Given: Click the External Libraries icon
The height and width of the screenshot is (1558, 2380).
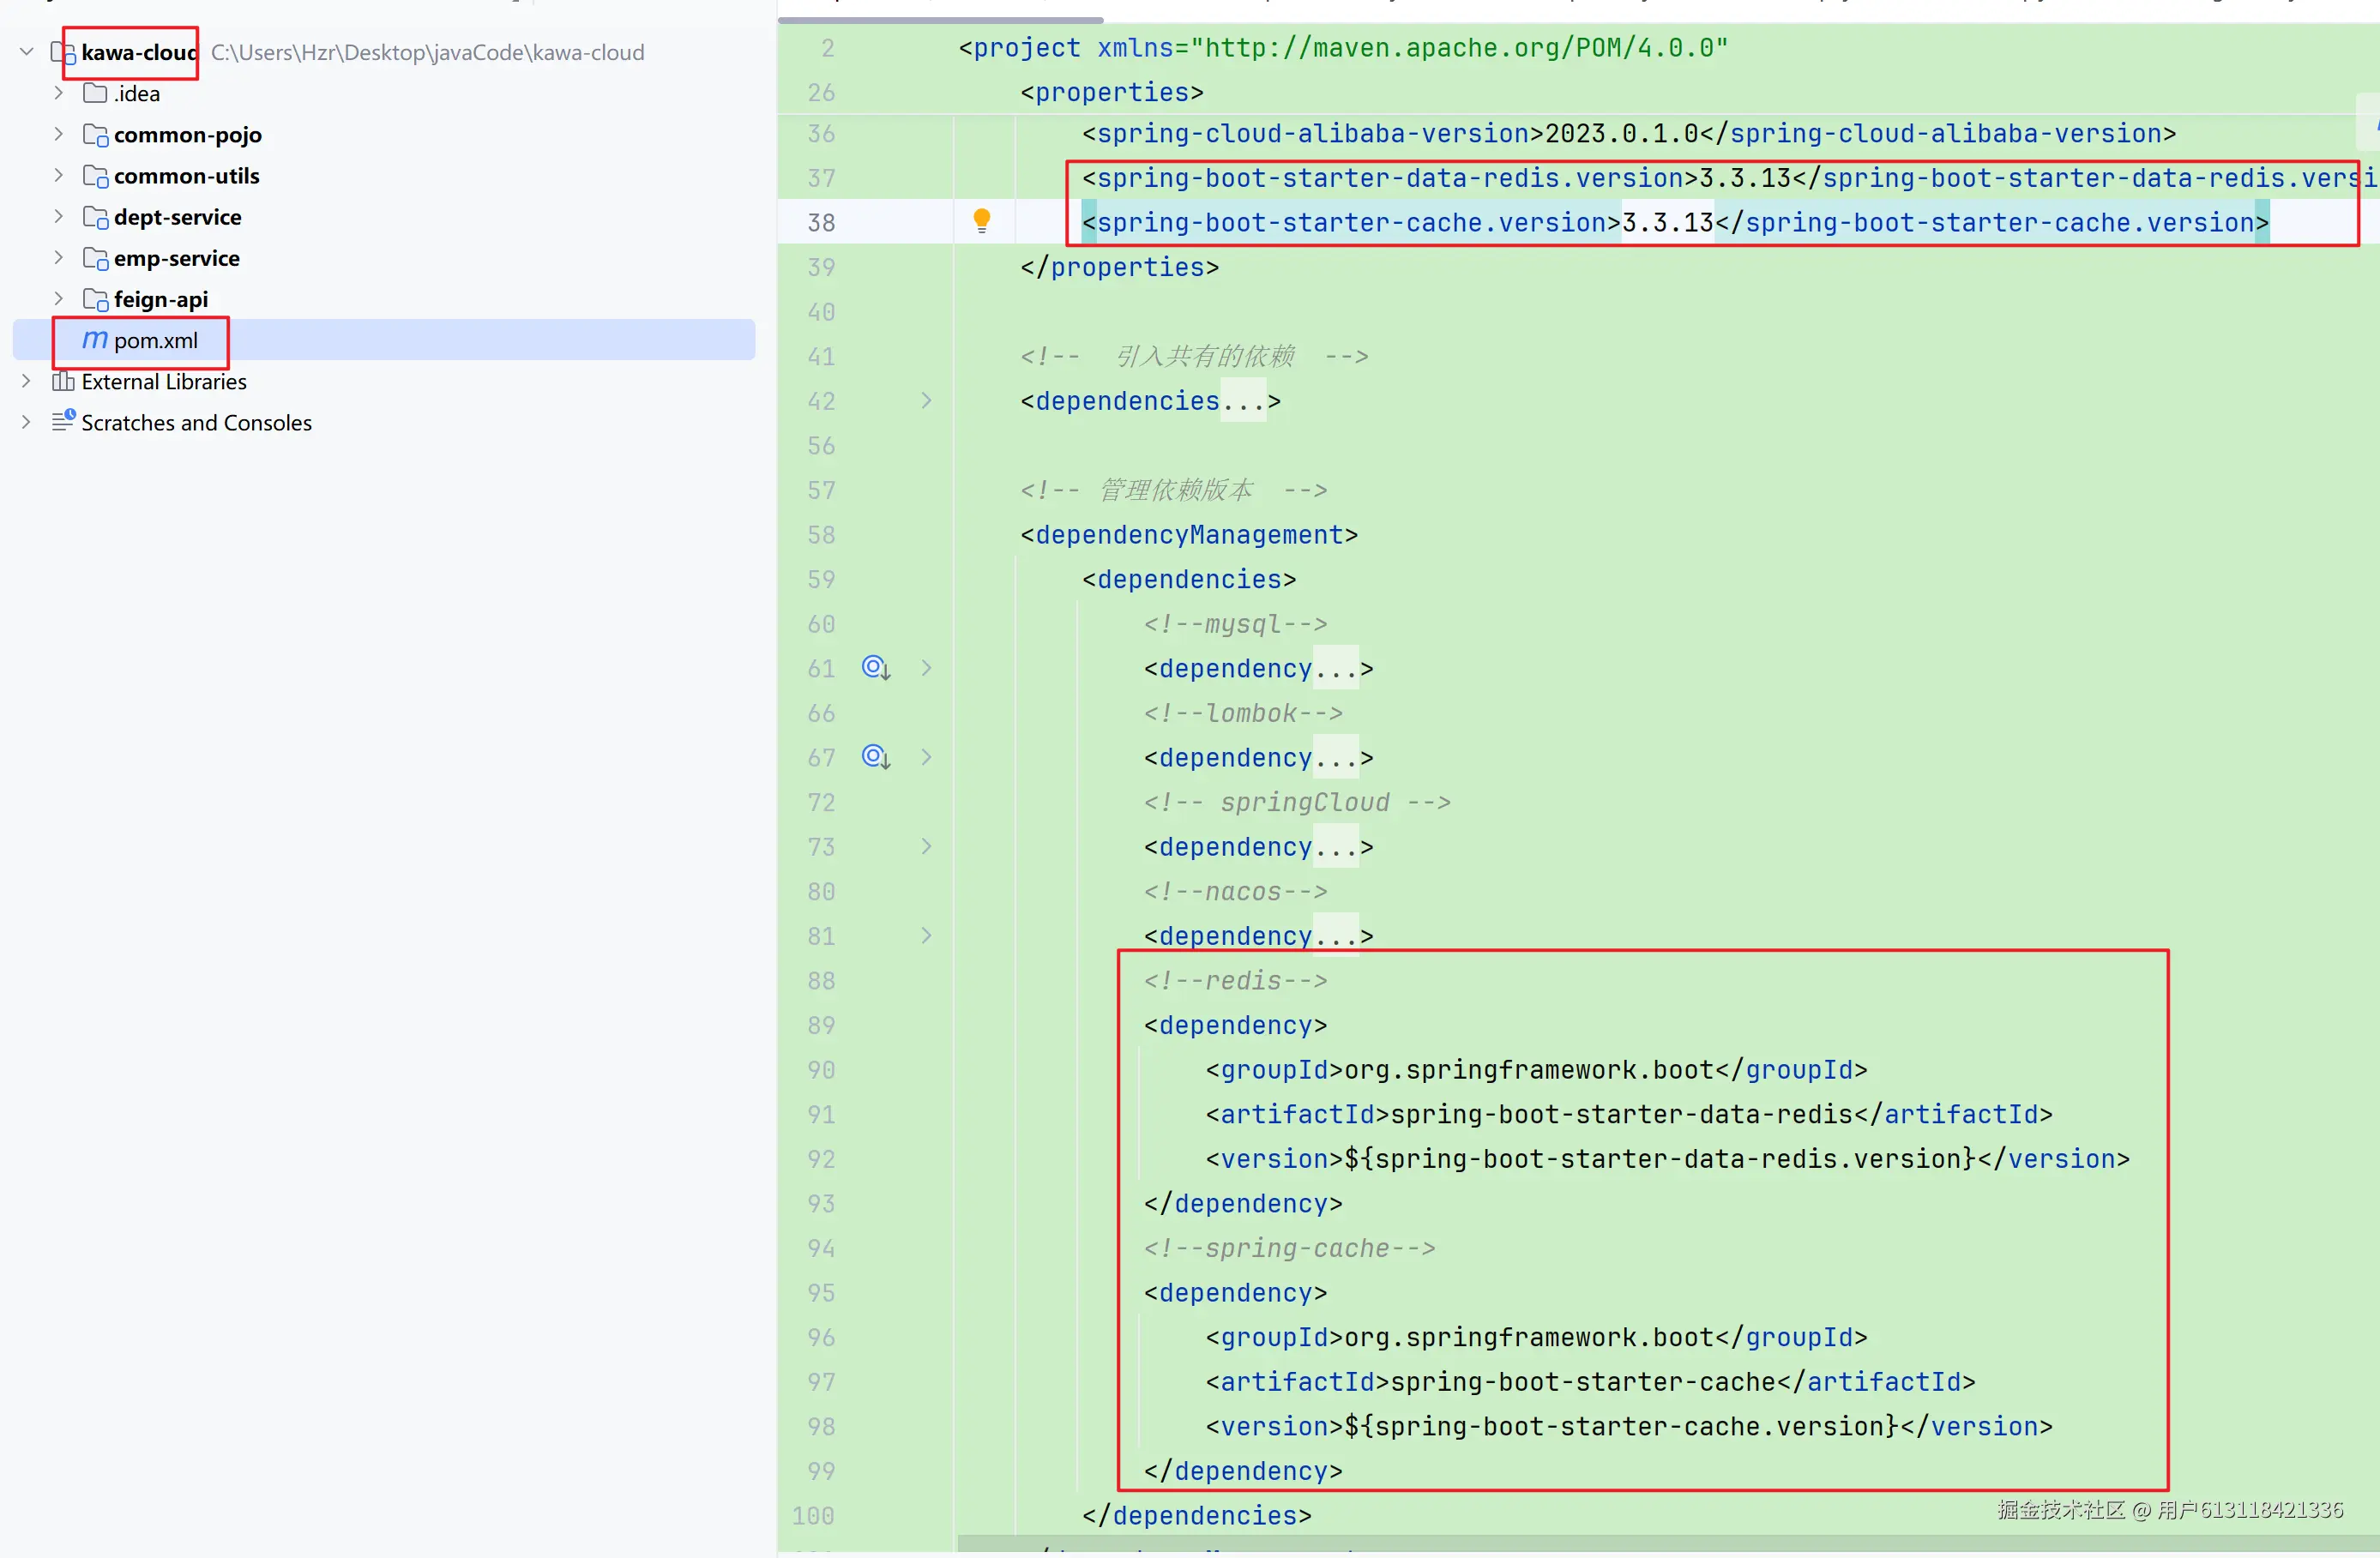Looking at the screenshot, I should [x=63, y=381].
